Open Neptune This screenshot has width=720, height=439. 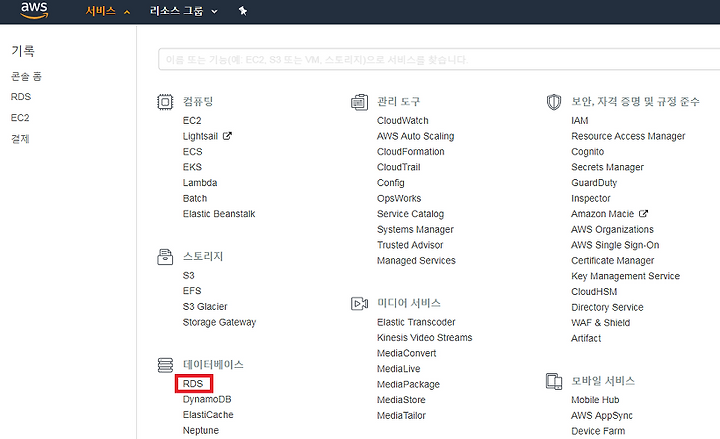coord(201,431)
